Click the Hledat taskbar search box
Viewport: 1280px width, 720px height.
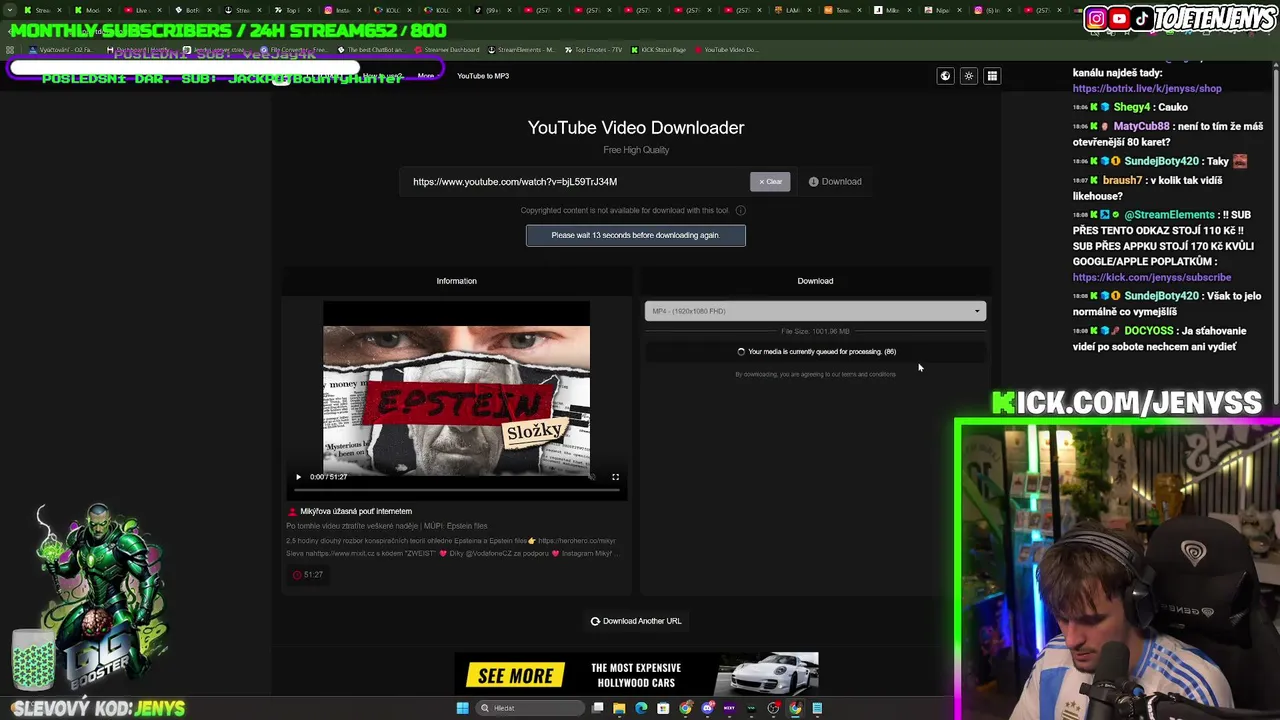coord(530,708)
